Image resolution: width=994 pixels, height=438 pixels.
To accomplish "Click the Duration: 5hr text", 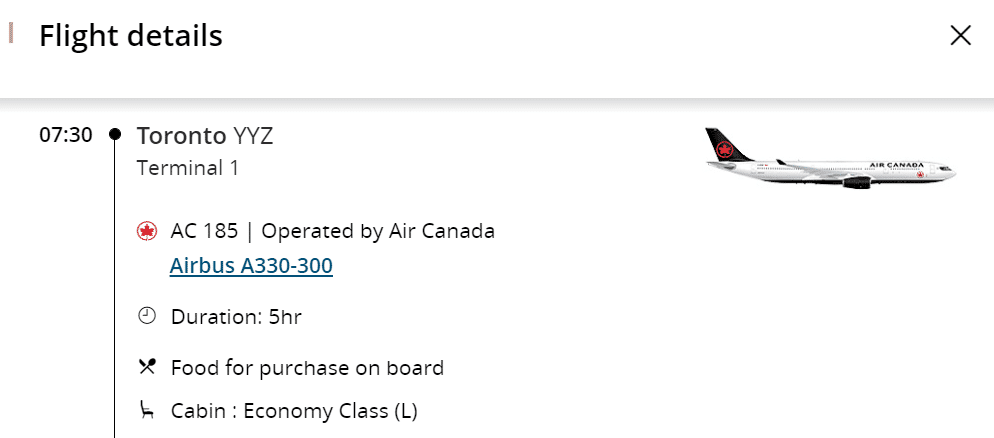I will pyautogui.click(x=236, y=317).
